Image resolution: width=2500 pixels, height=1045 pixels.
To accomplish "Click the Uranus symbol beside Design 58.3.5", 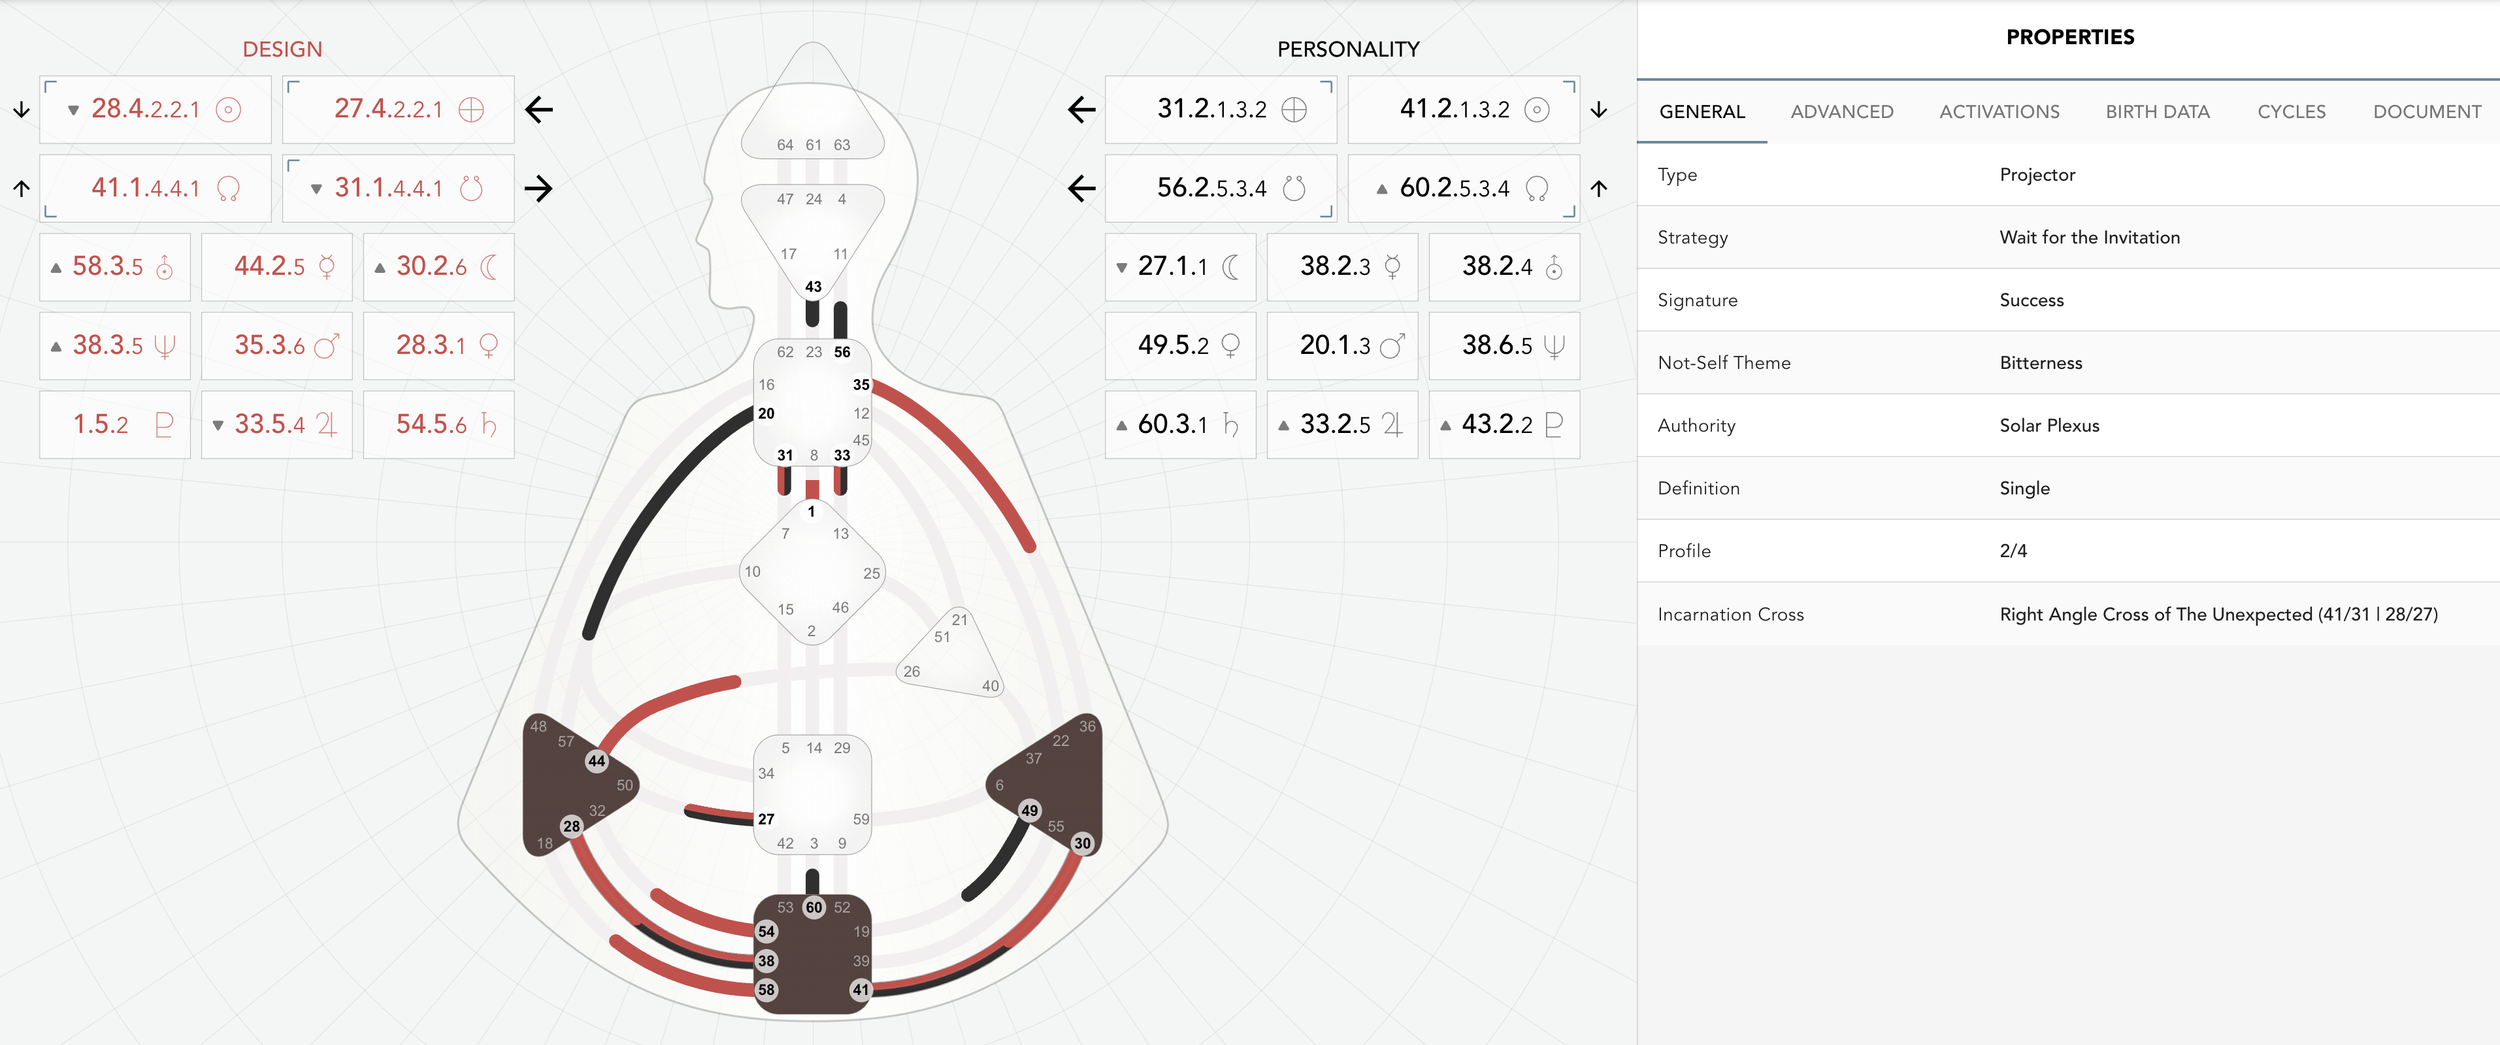I will (165, 267).
